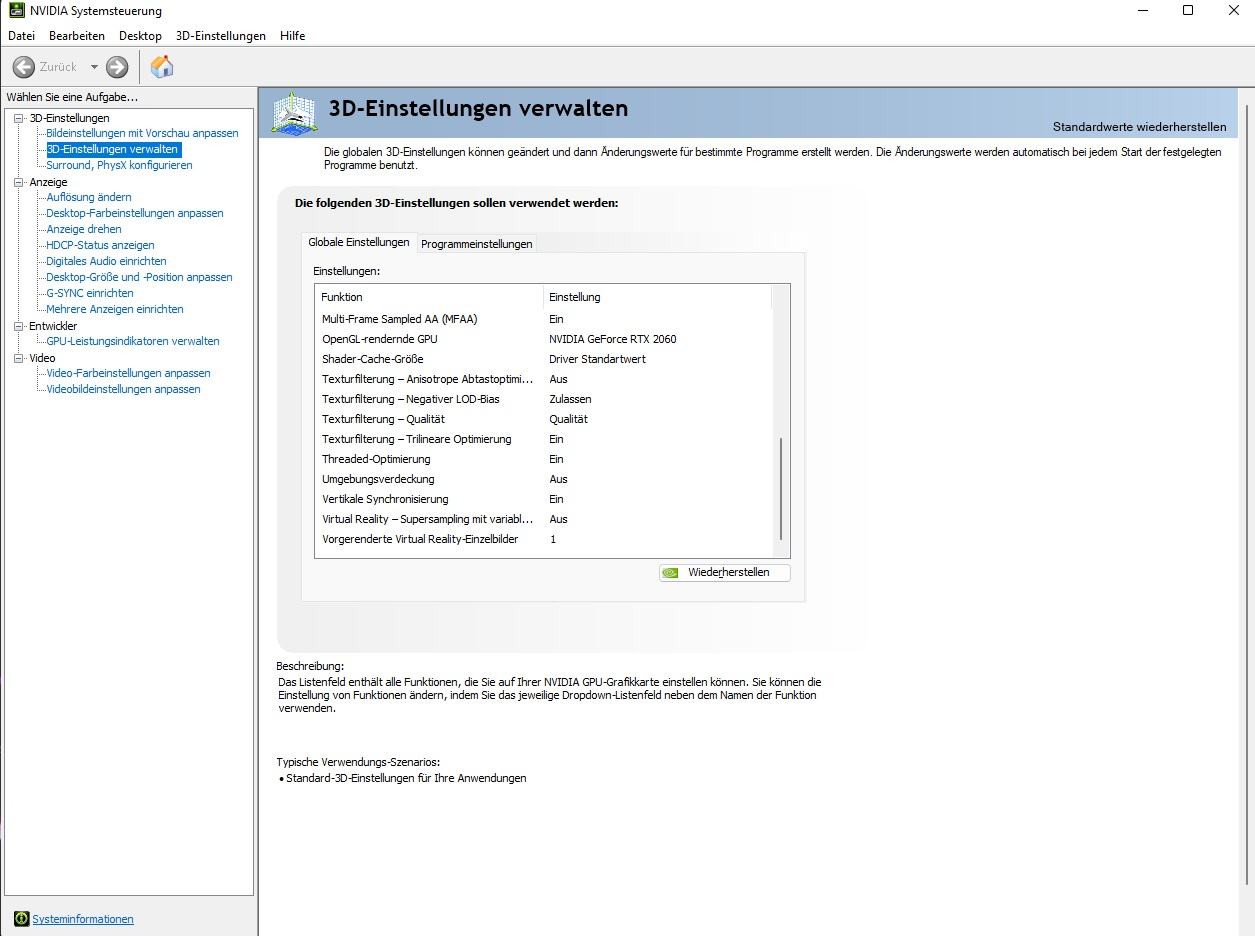
Task: Open the Datei menu
Action: 21,35
